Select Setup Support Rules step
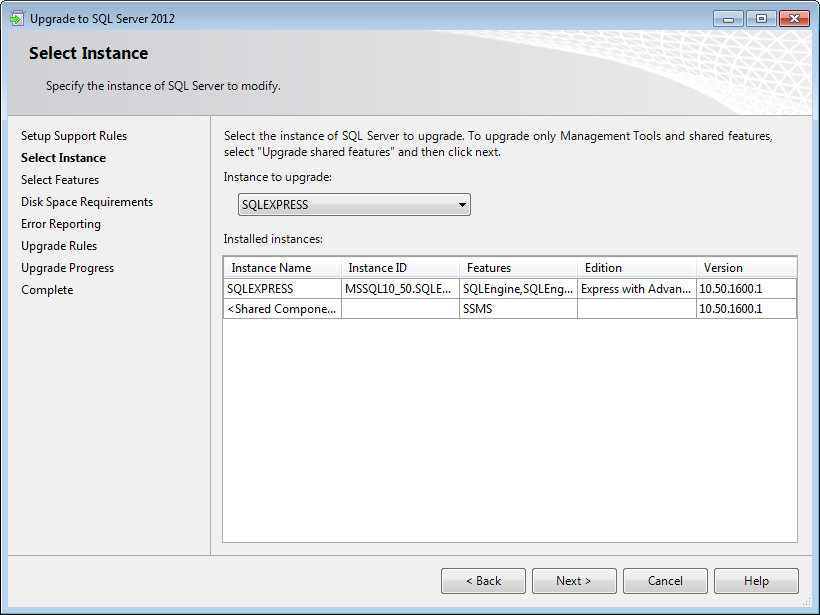This screenshot has height=615, width=820. pyautogui.click(x=74, y=136)
